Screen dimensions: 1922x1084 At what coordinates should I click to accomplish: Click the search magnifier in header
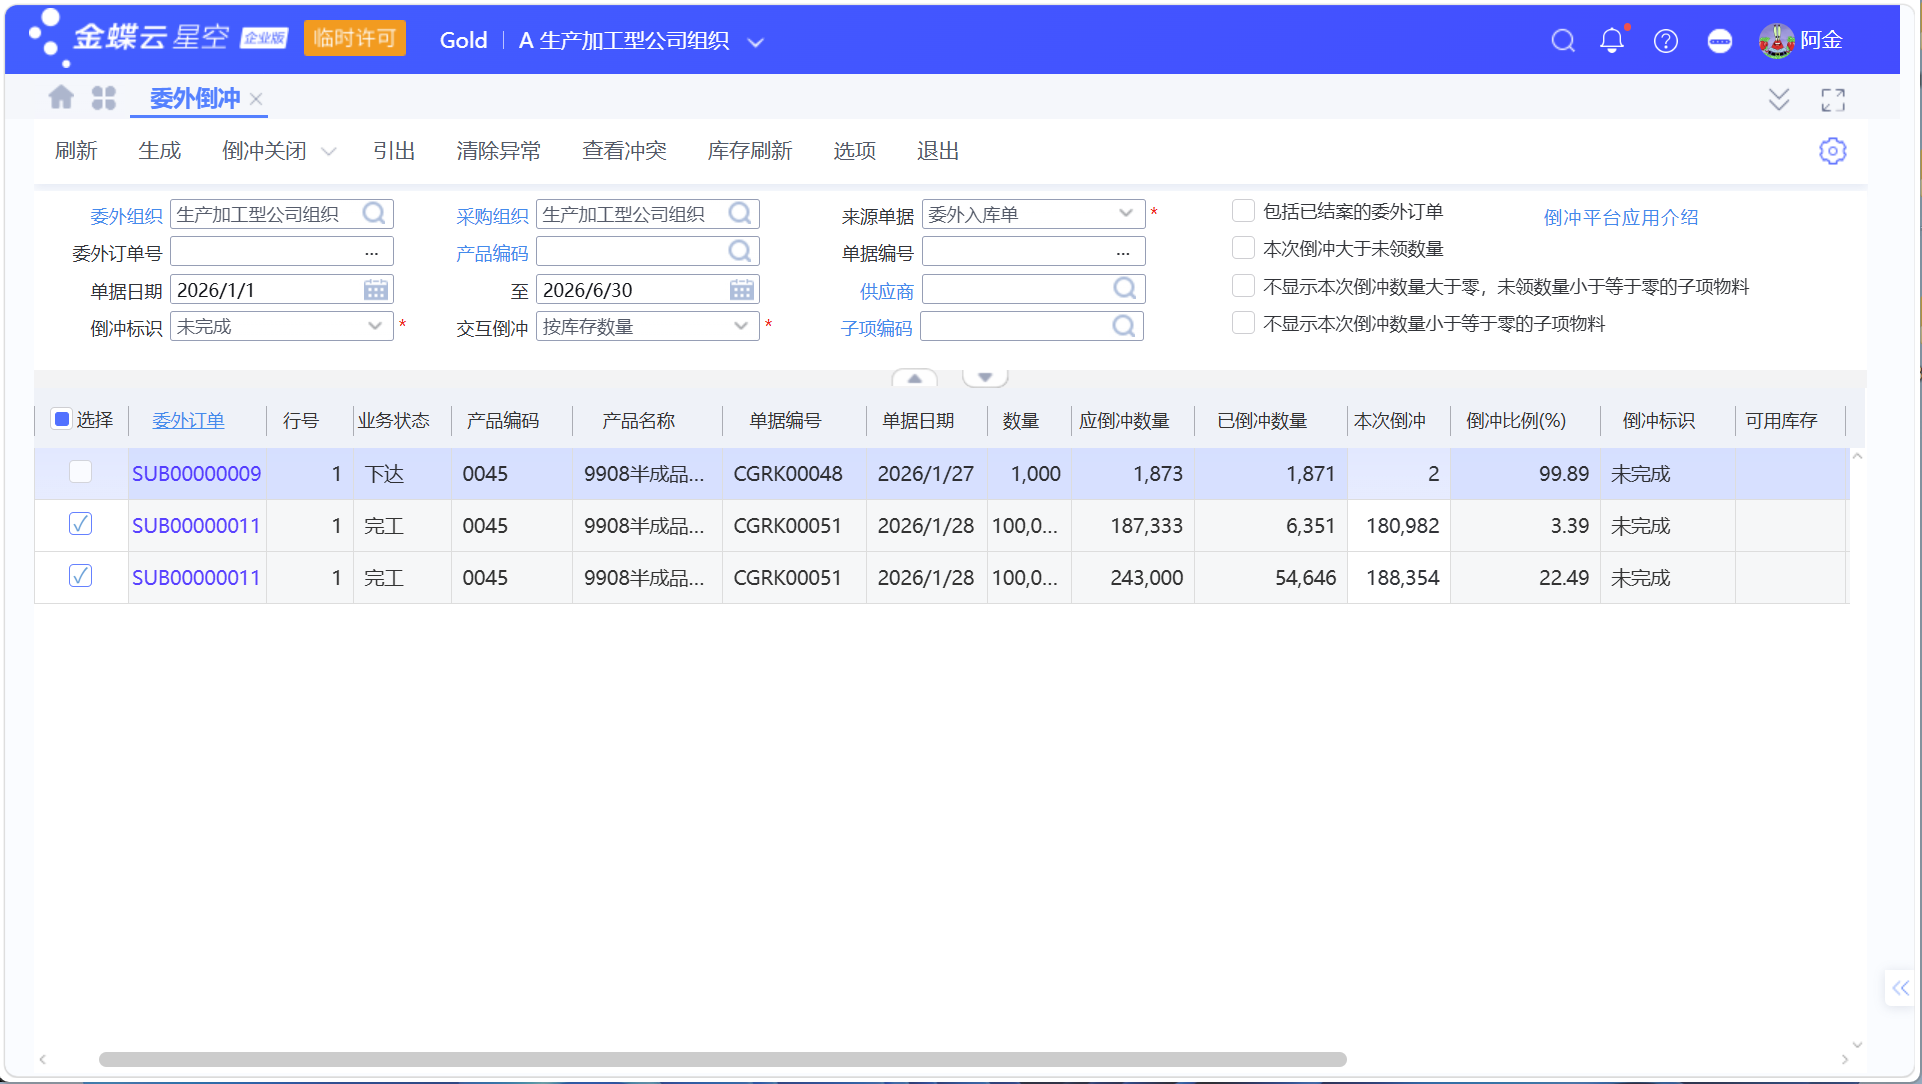(x=1563, y=40)
